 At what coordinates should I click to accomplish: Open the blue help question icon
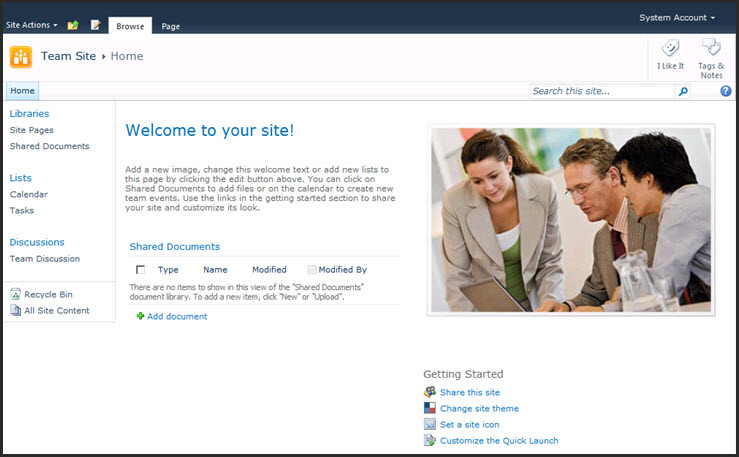(726, 91)
